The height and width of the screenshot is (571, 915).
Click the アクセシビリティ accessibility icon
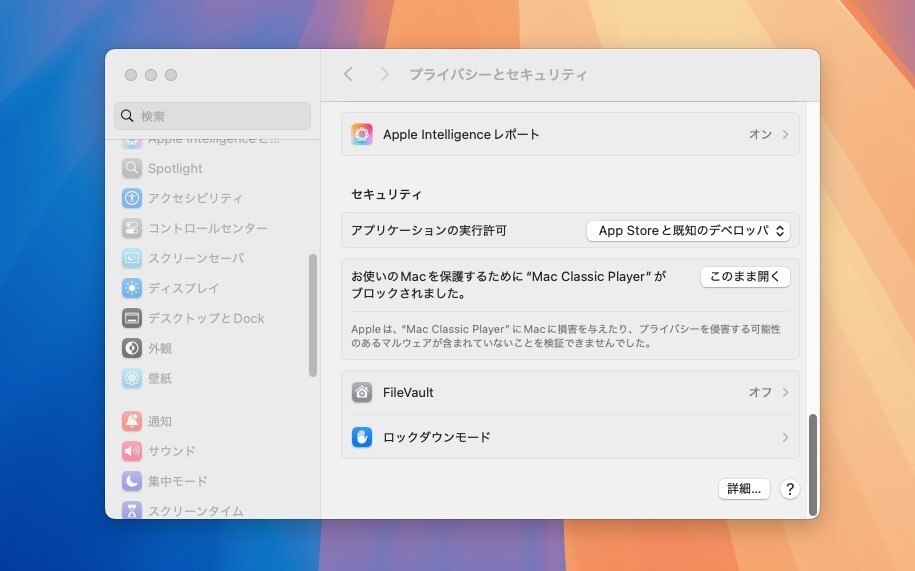tap(132, 198)
